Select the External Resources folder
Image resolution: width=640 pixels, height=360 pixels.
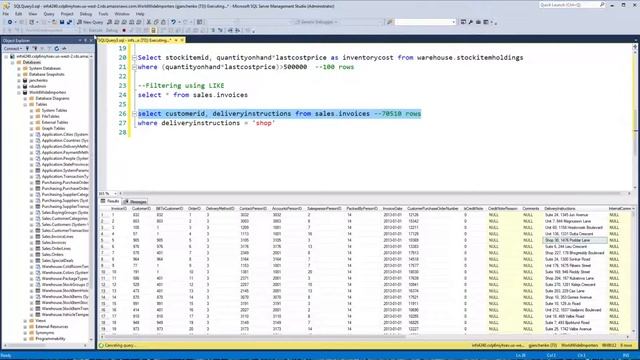coord(51,327)
